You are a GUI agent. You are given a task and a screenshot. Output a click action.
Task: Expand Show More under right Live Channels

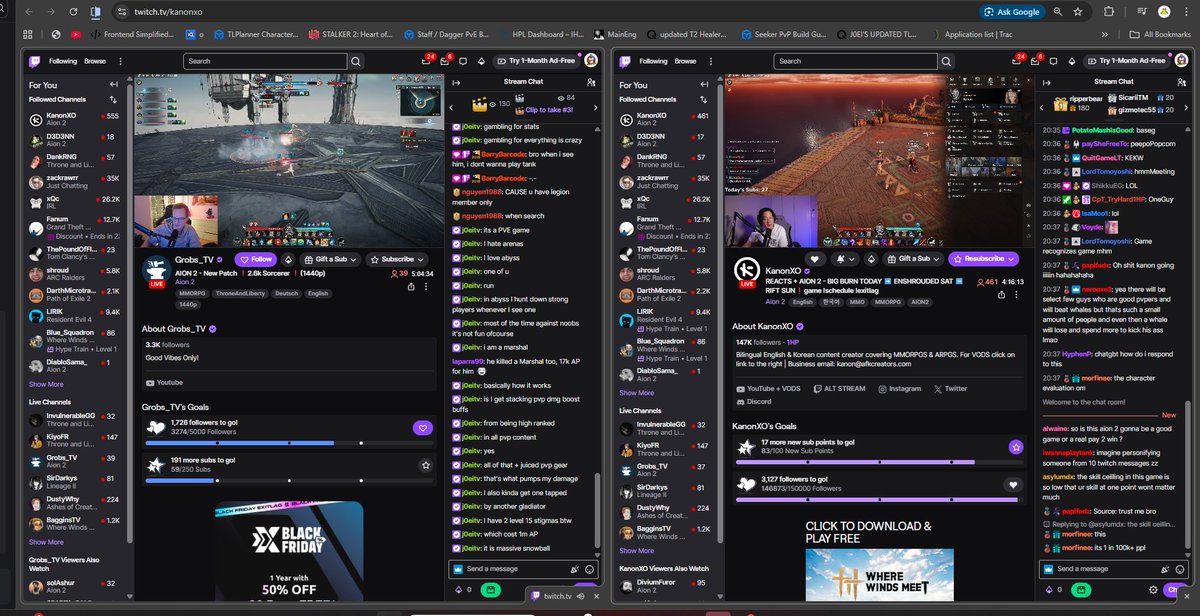click(636, 550)
